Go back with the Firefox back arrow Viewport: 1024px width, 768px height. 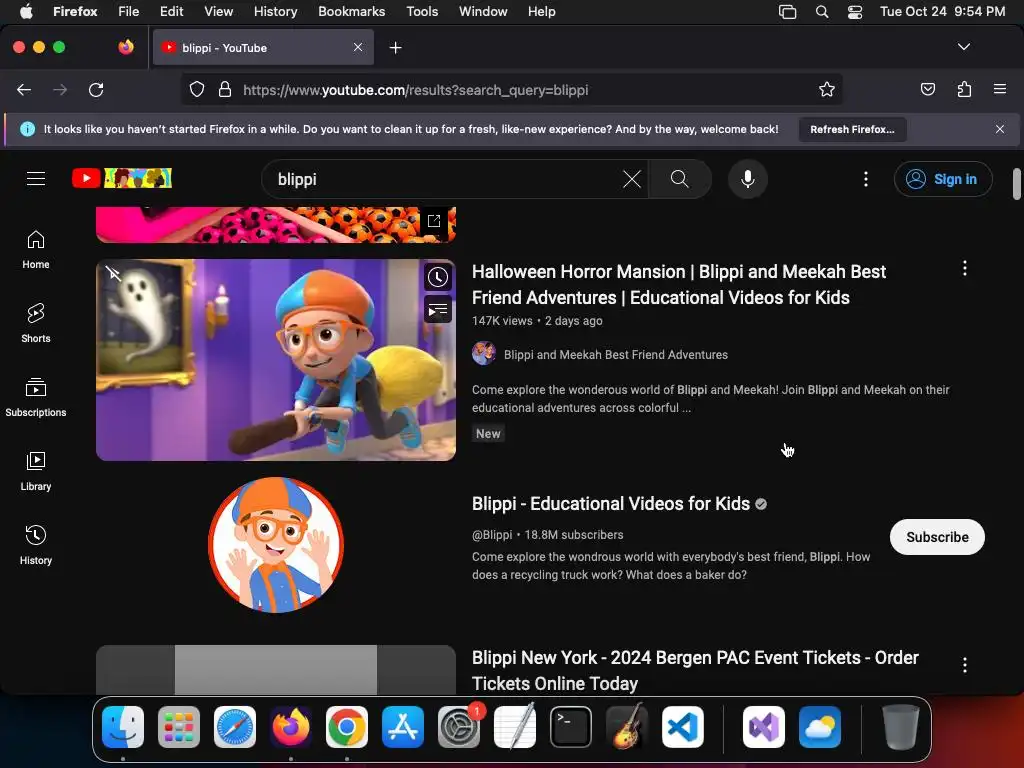24,89
